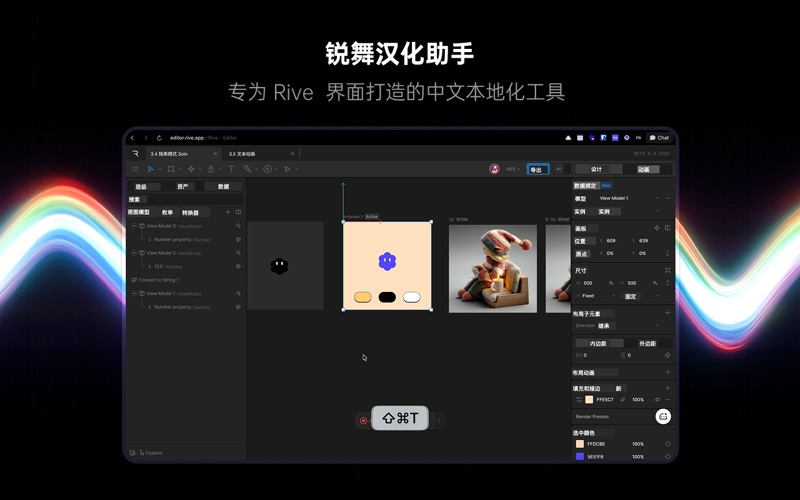
Task: Add a 布局动画 with plus button
Action: pyautogui.click(x=667, y=372)
